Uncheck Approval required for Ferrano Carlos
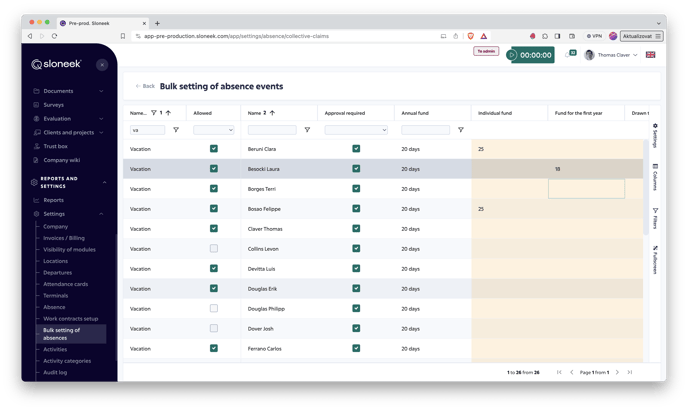Viewport: 688px width, 410px height. tap(356, 349)
